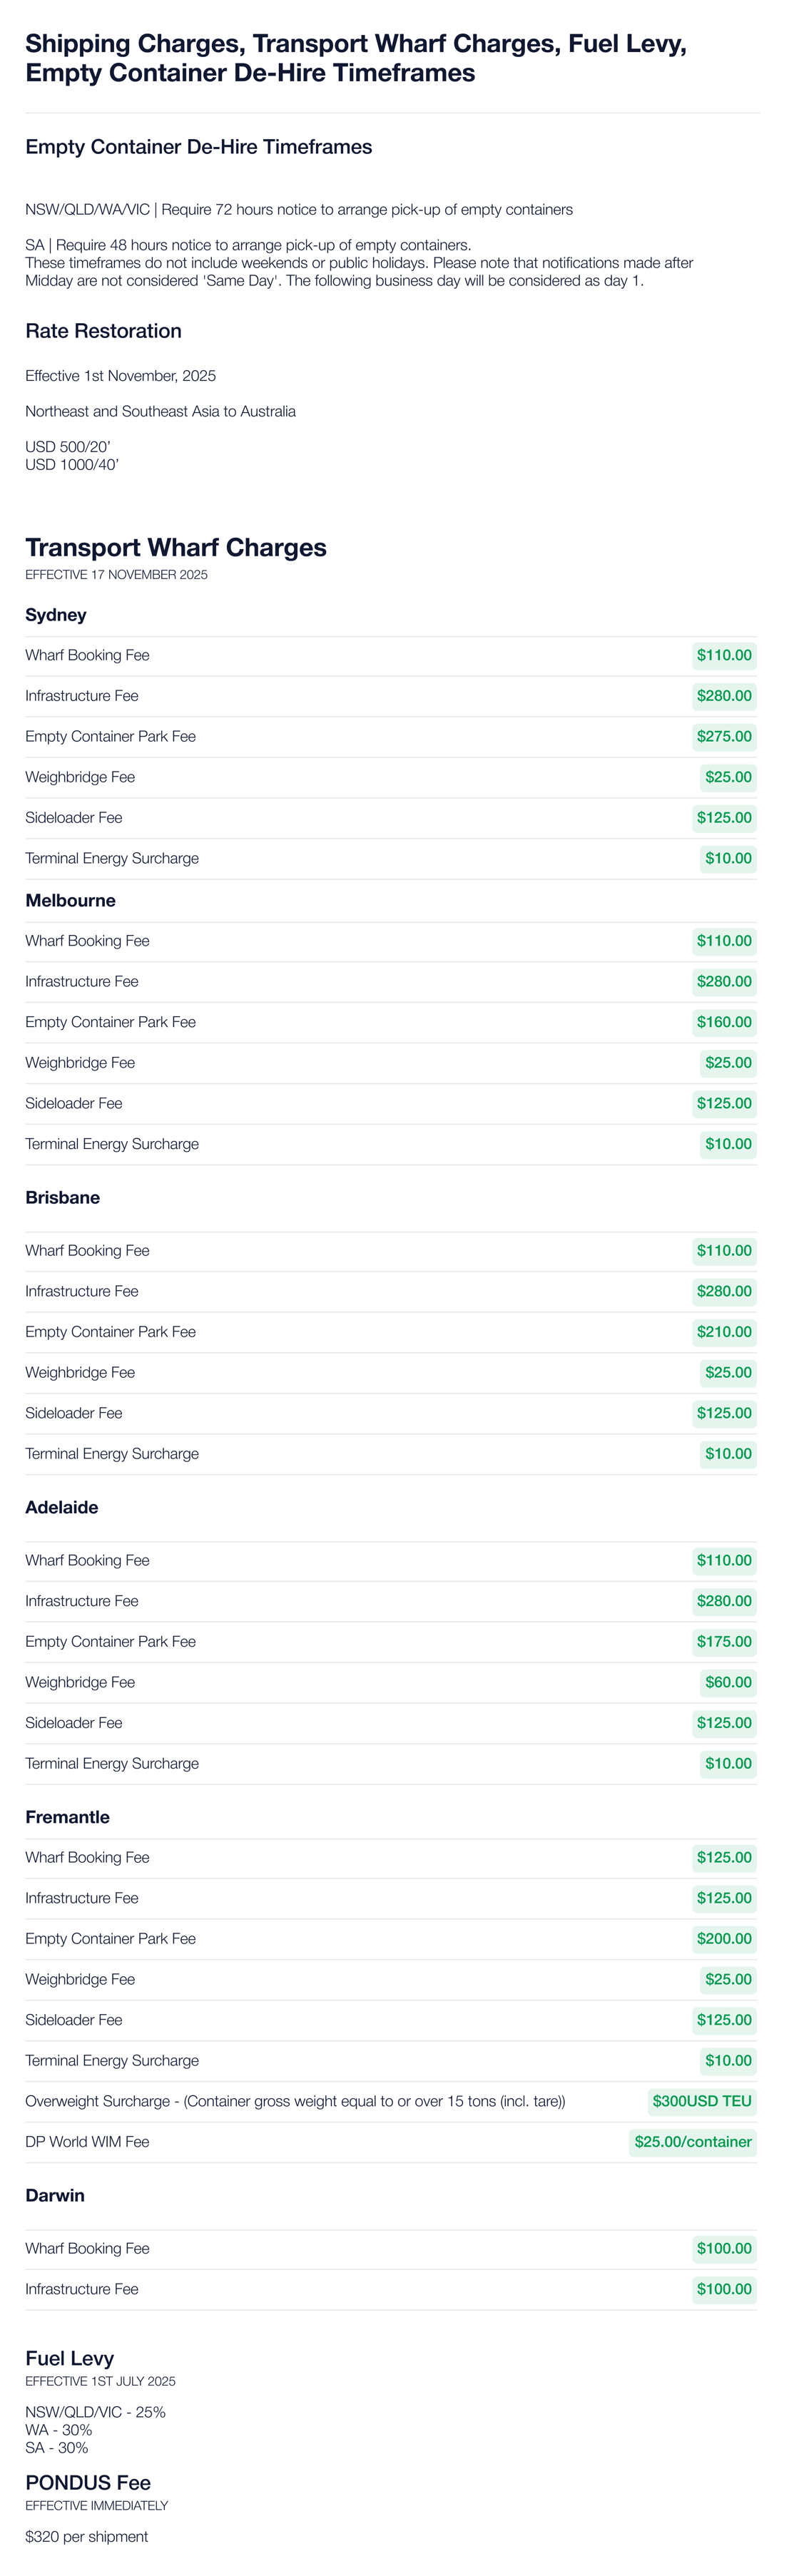Click the Fuel Levy heading

[x=69, y=2358]
